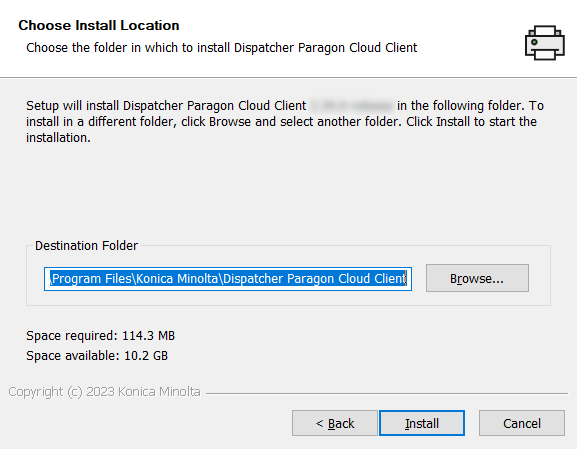577x449 pixels.
Task: Click the 'Space available: 10.2 GB' text
Action: pyautogui.click(x=97, y=356)
